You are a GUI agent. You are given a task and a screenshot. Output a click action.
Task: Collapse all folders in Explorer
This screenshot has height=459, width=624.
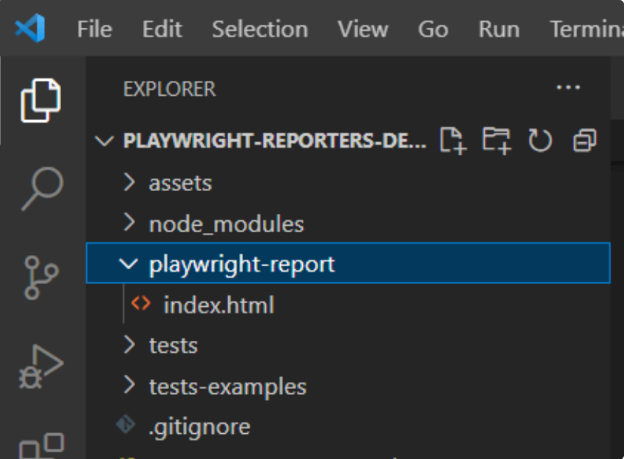tap(585, 141)
